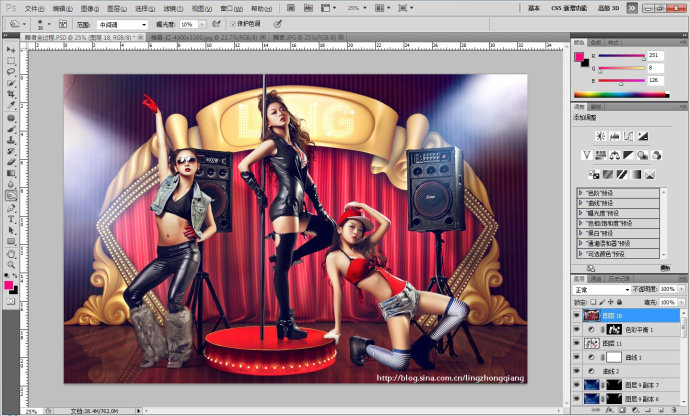Hide the 色彩平衡 1 layer
This screenshot has height=416, width=690.
pos(576,329)
